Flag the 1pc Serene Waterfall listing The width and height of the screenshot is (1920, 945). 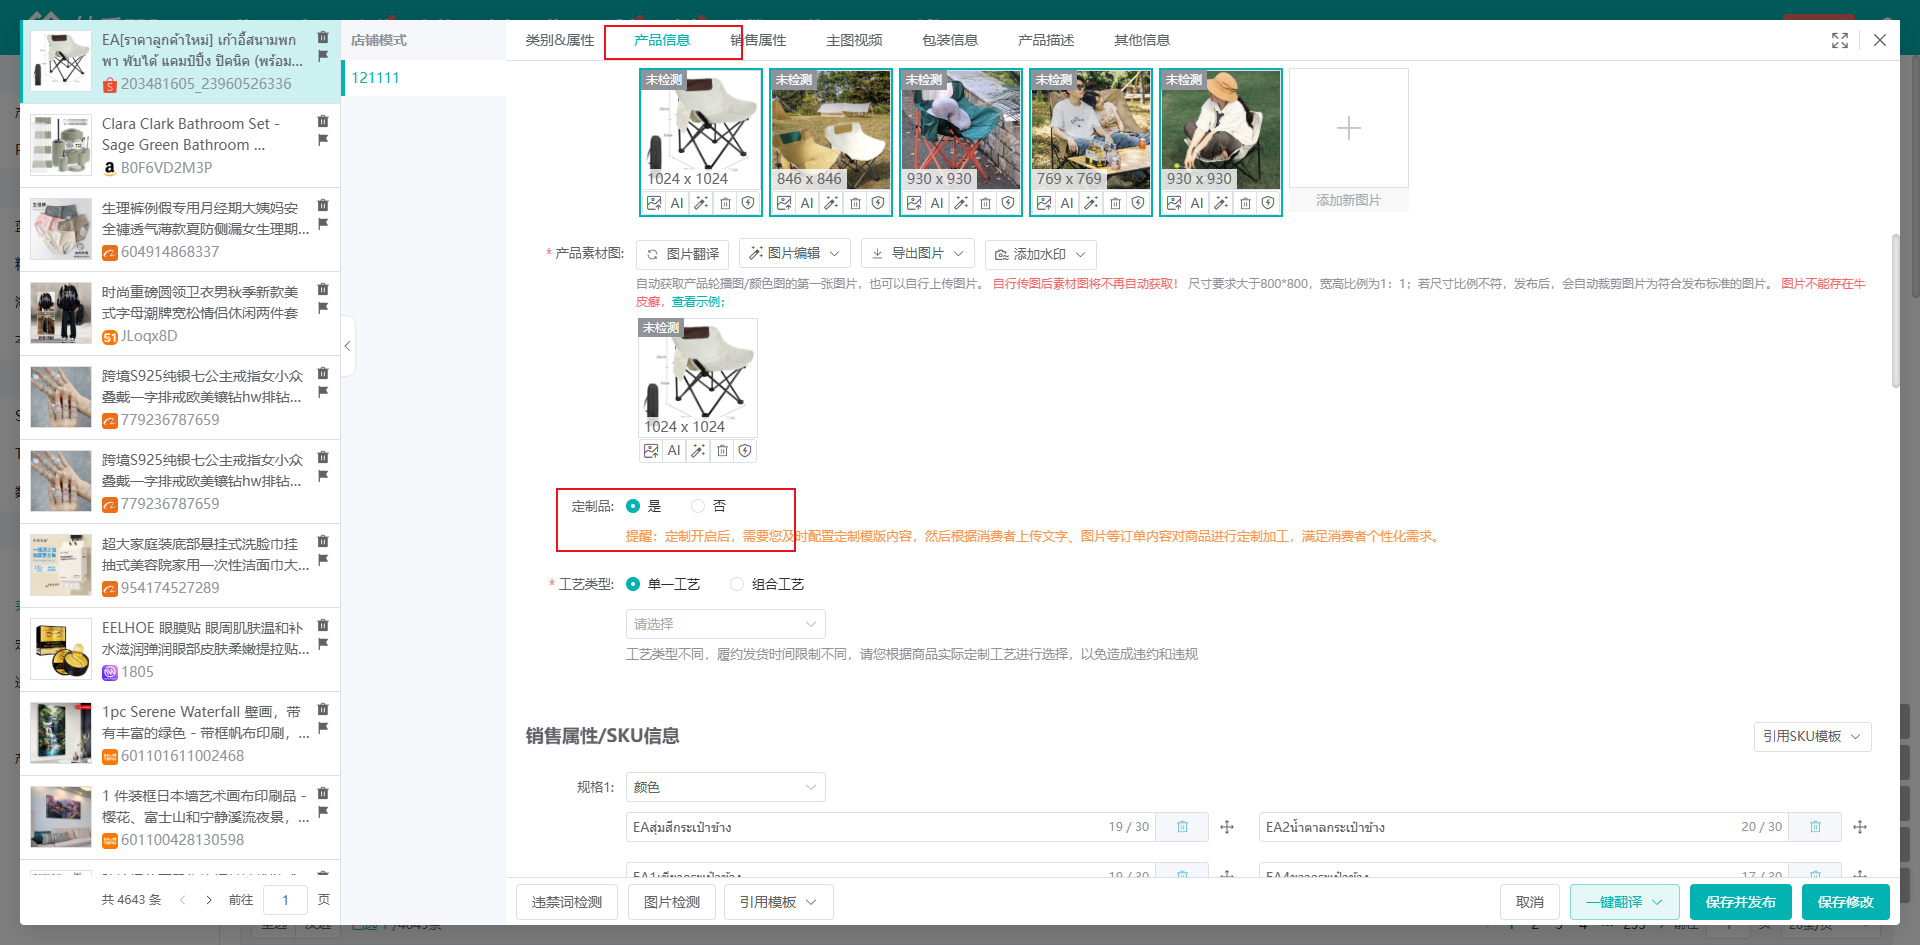pos(323,728)
